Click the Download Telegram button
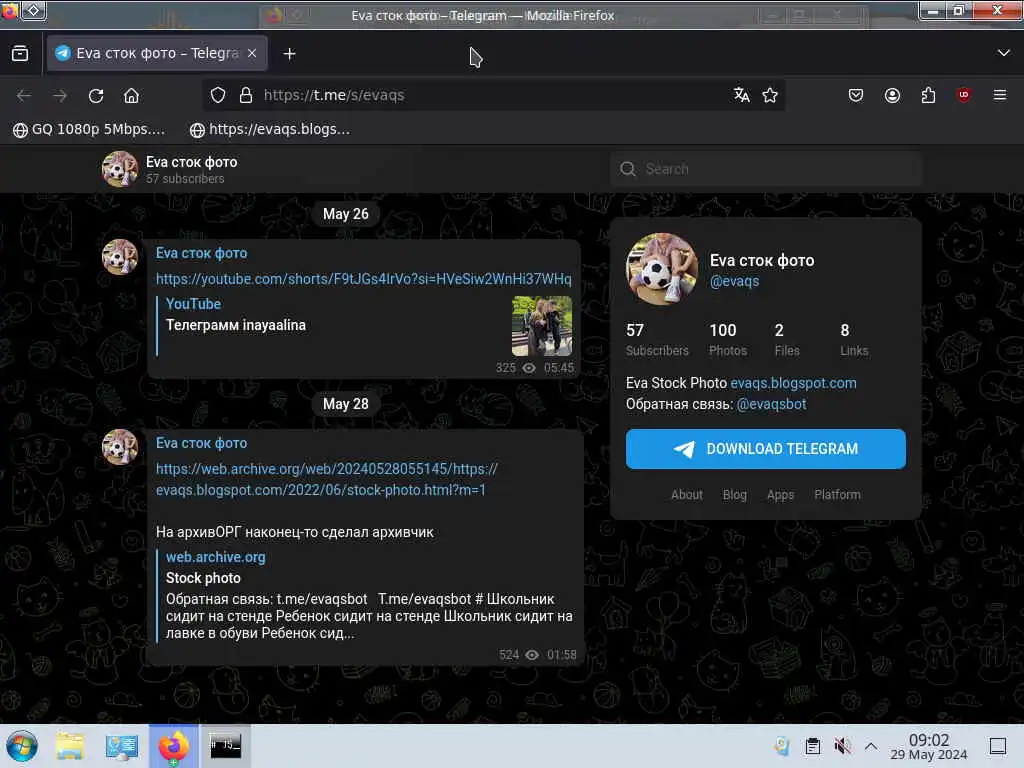Viewport: 1024px width, 768px height. tap(765, 449)
